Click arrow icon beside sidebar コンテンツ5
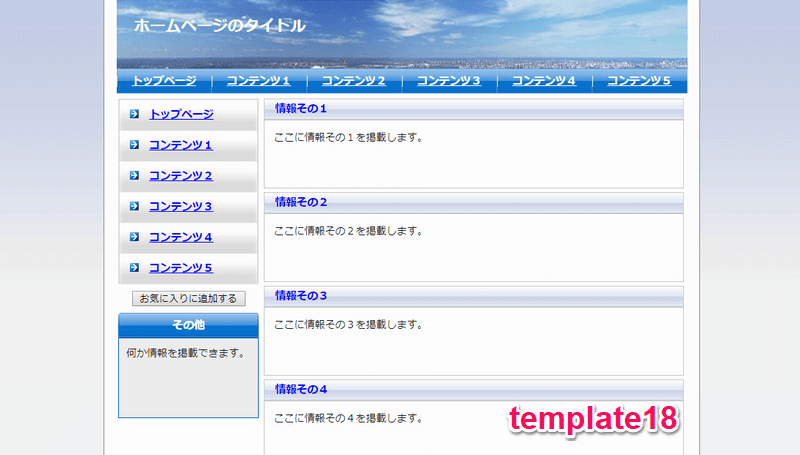 (134, 267)
